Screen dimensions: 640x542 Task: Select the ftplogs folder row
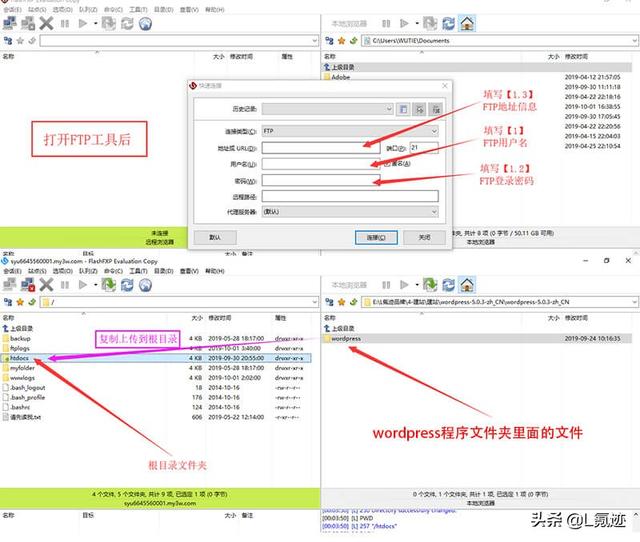[156, 348]
